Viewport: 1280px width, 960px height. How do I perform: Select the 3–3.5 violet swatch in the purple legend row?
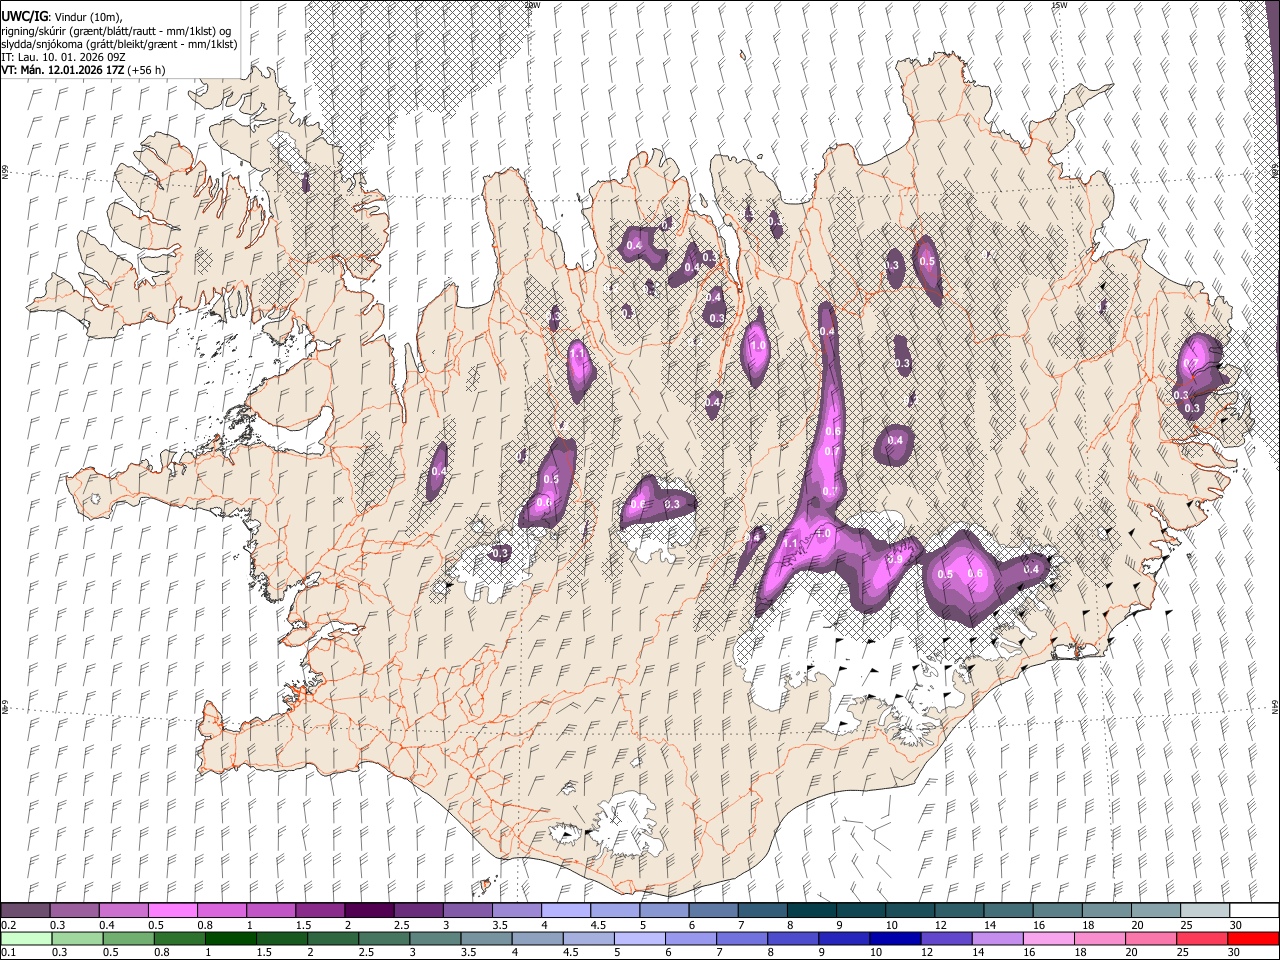(x=468, y=910)
